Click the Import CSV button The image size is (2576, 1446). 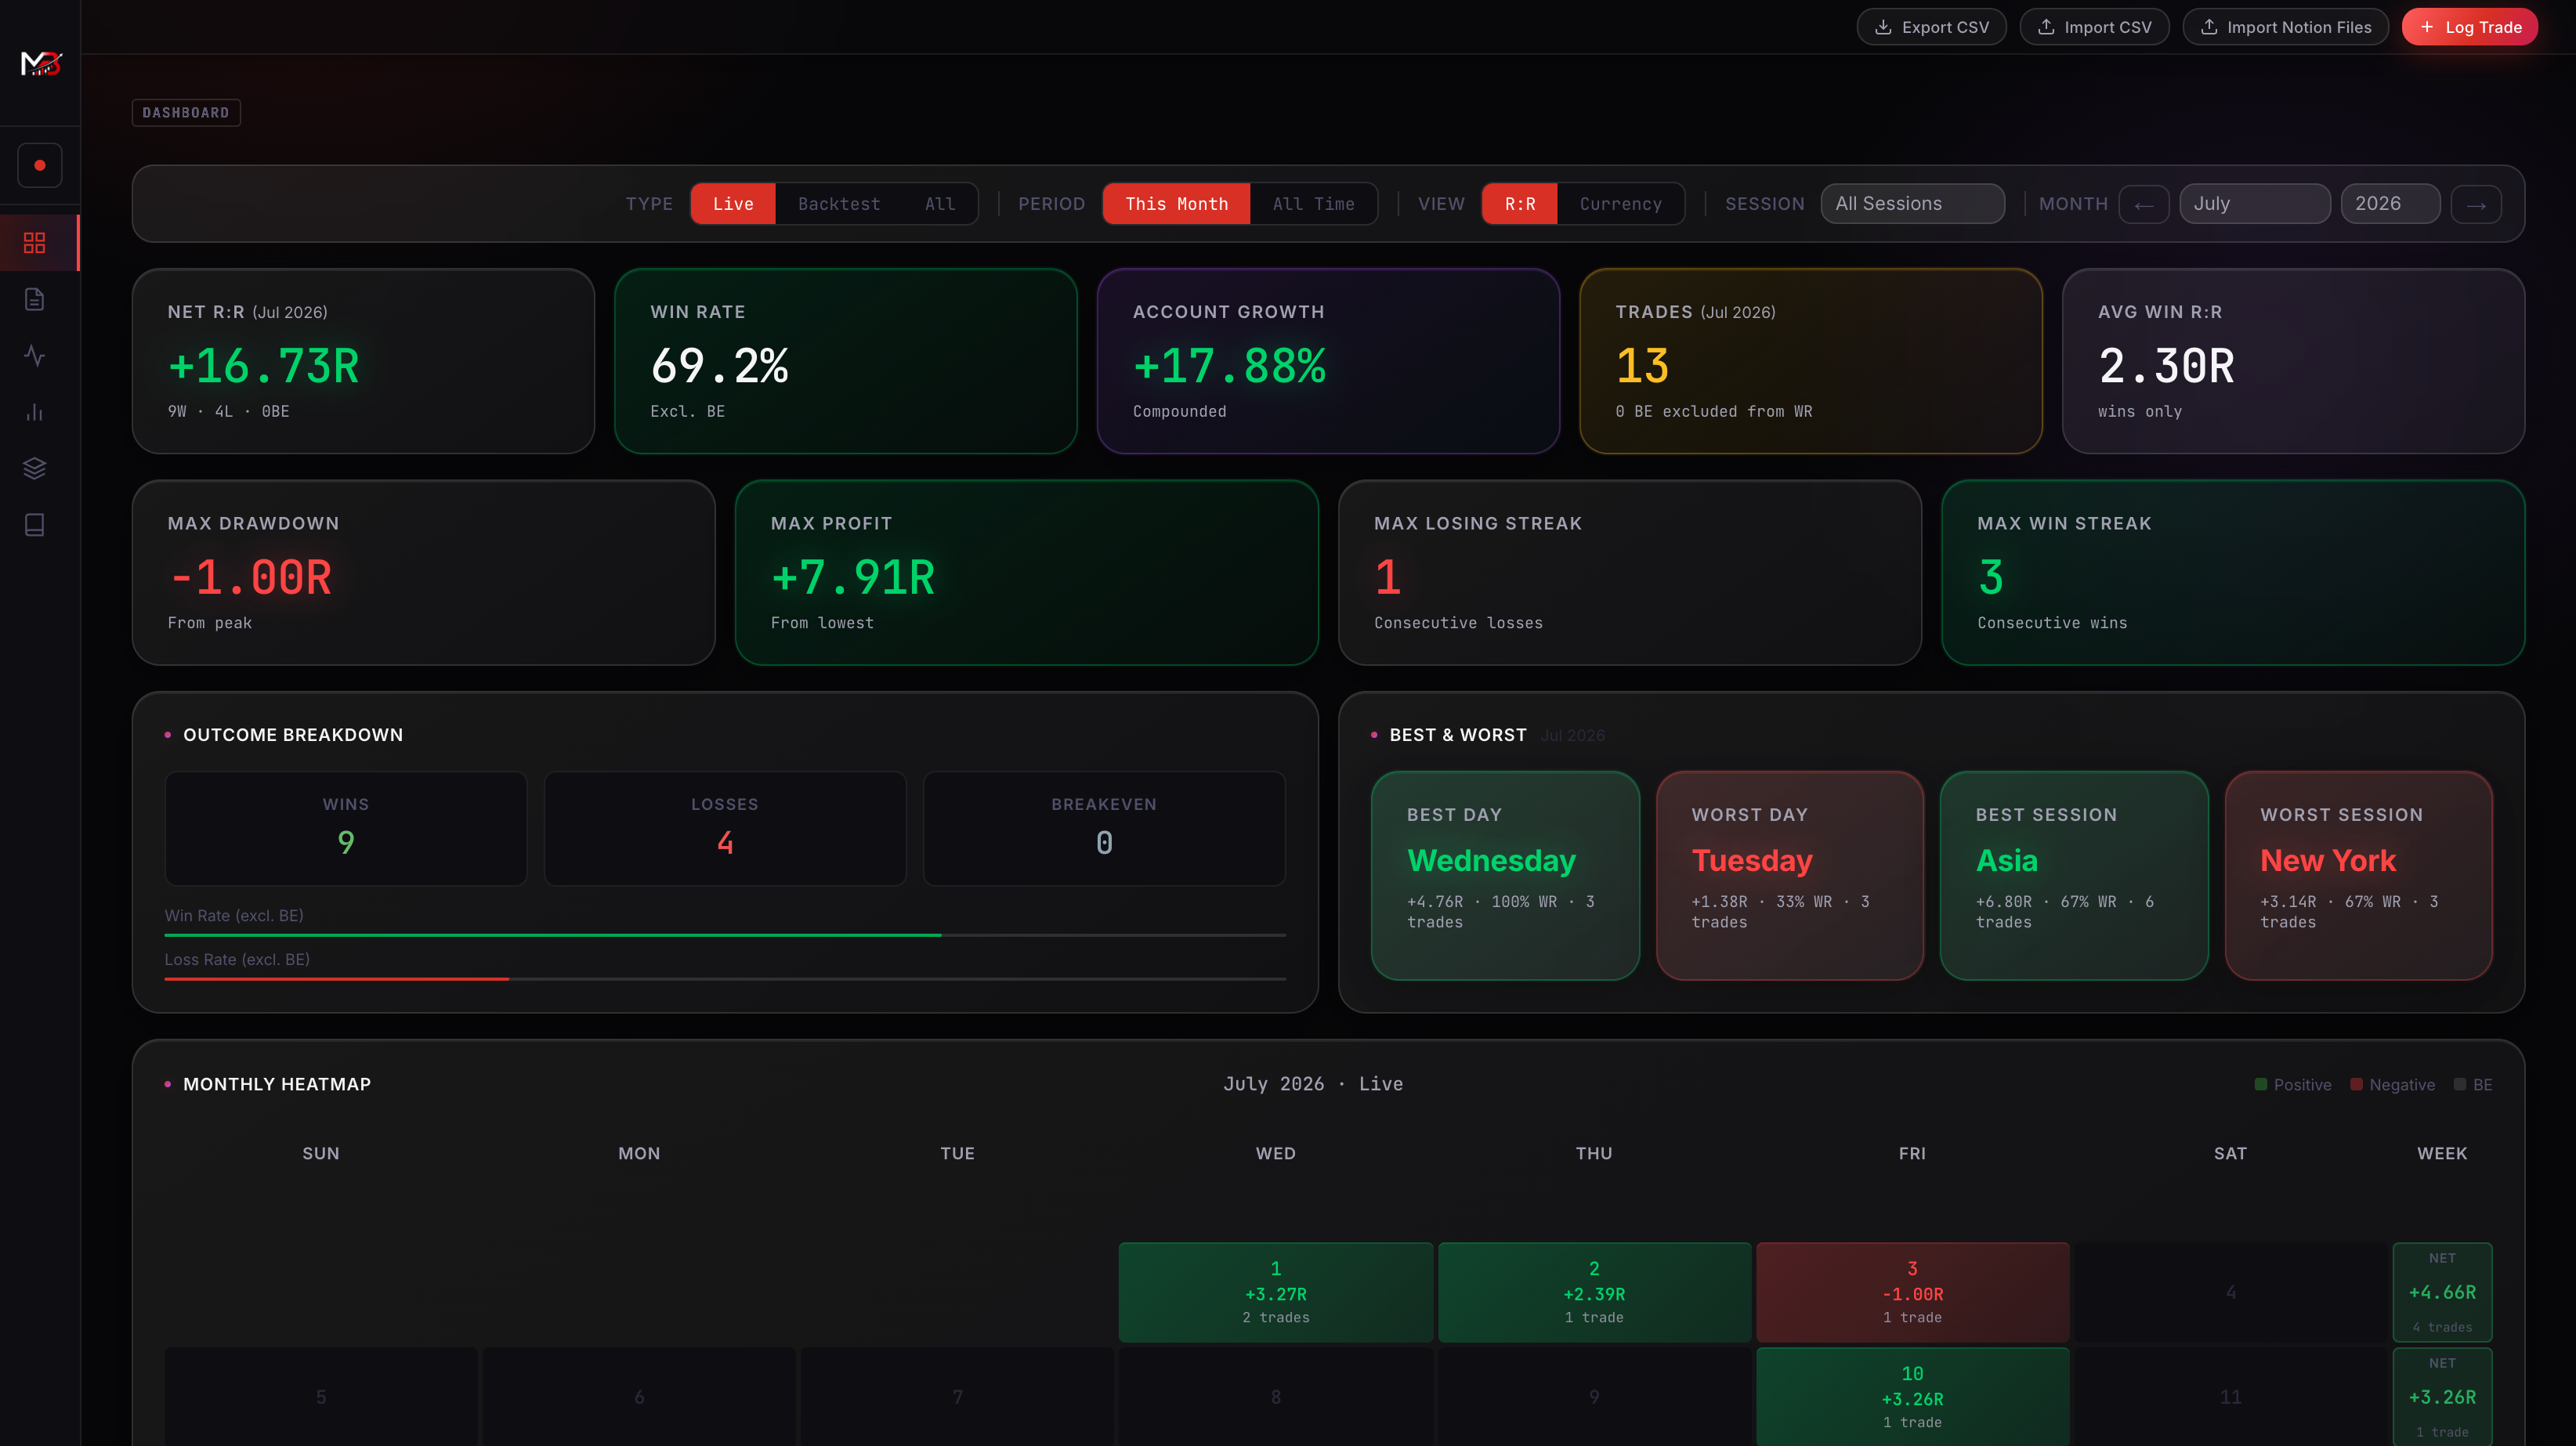tap(2094, 27)
